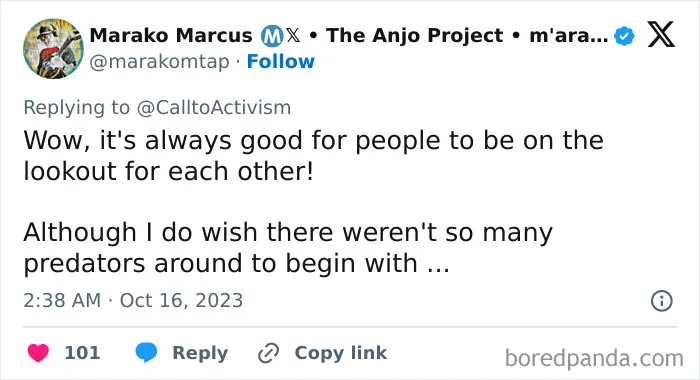Open the @marakomtap handle link
The image size is (700, 380).
pyautogui.click(x=159, y=62)
